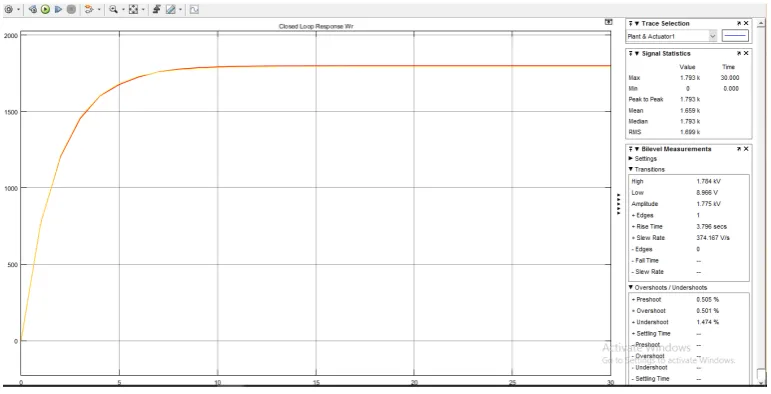The height and width of the screenshot is (394, 771).
Task: Click the maximize axes icon above the plot
Action: click(608, 22)
